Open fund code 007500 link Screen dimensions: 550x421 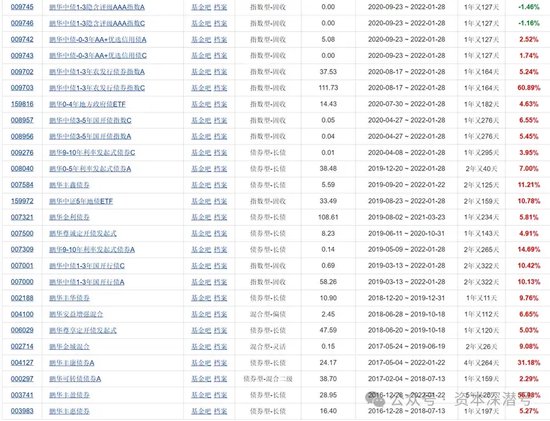[x=22, y=233]
